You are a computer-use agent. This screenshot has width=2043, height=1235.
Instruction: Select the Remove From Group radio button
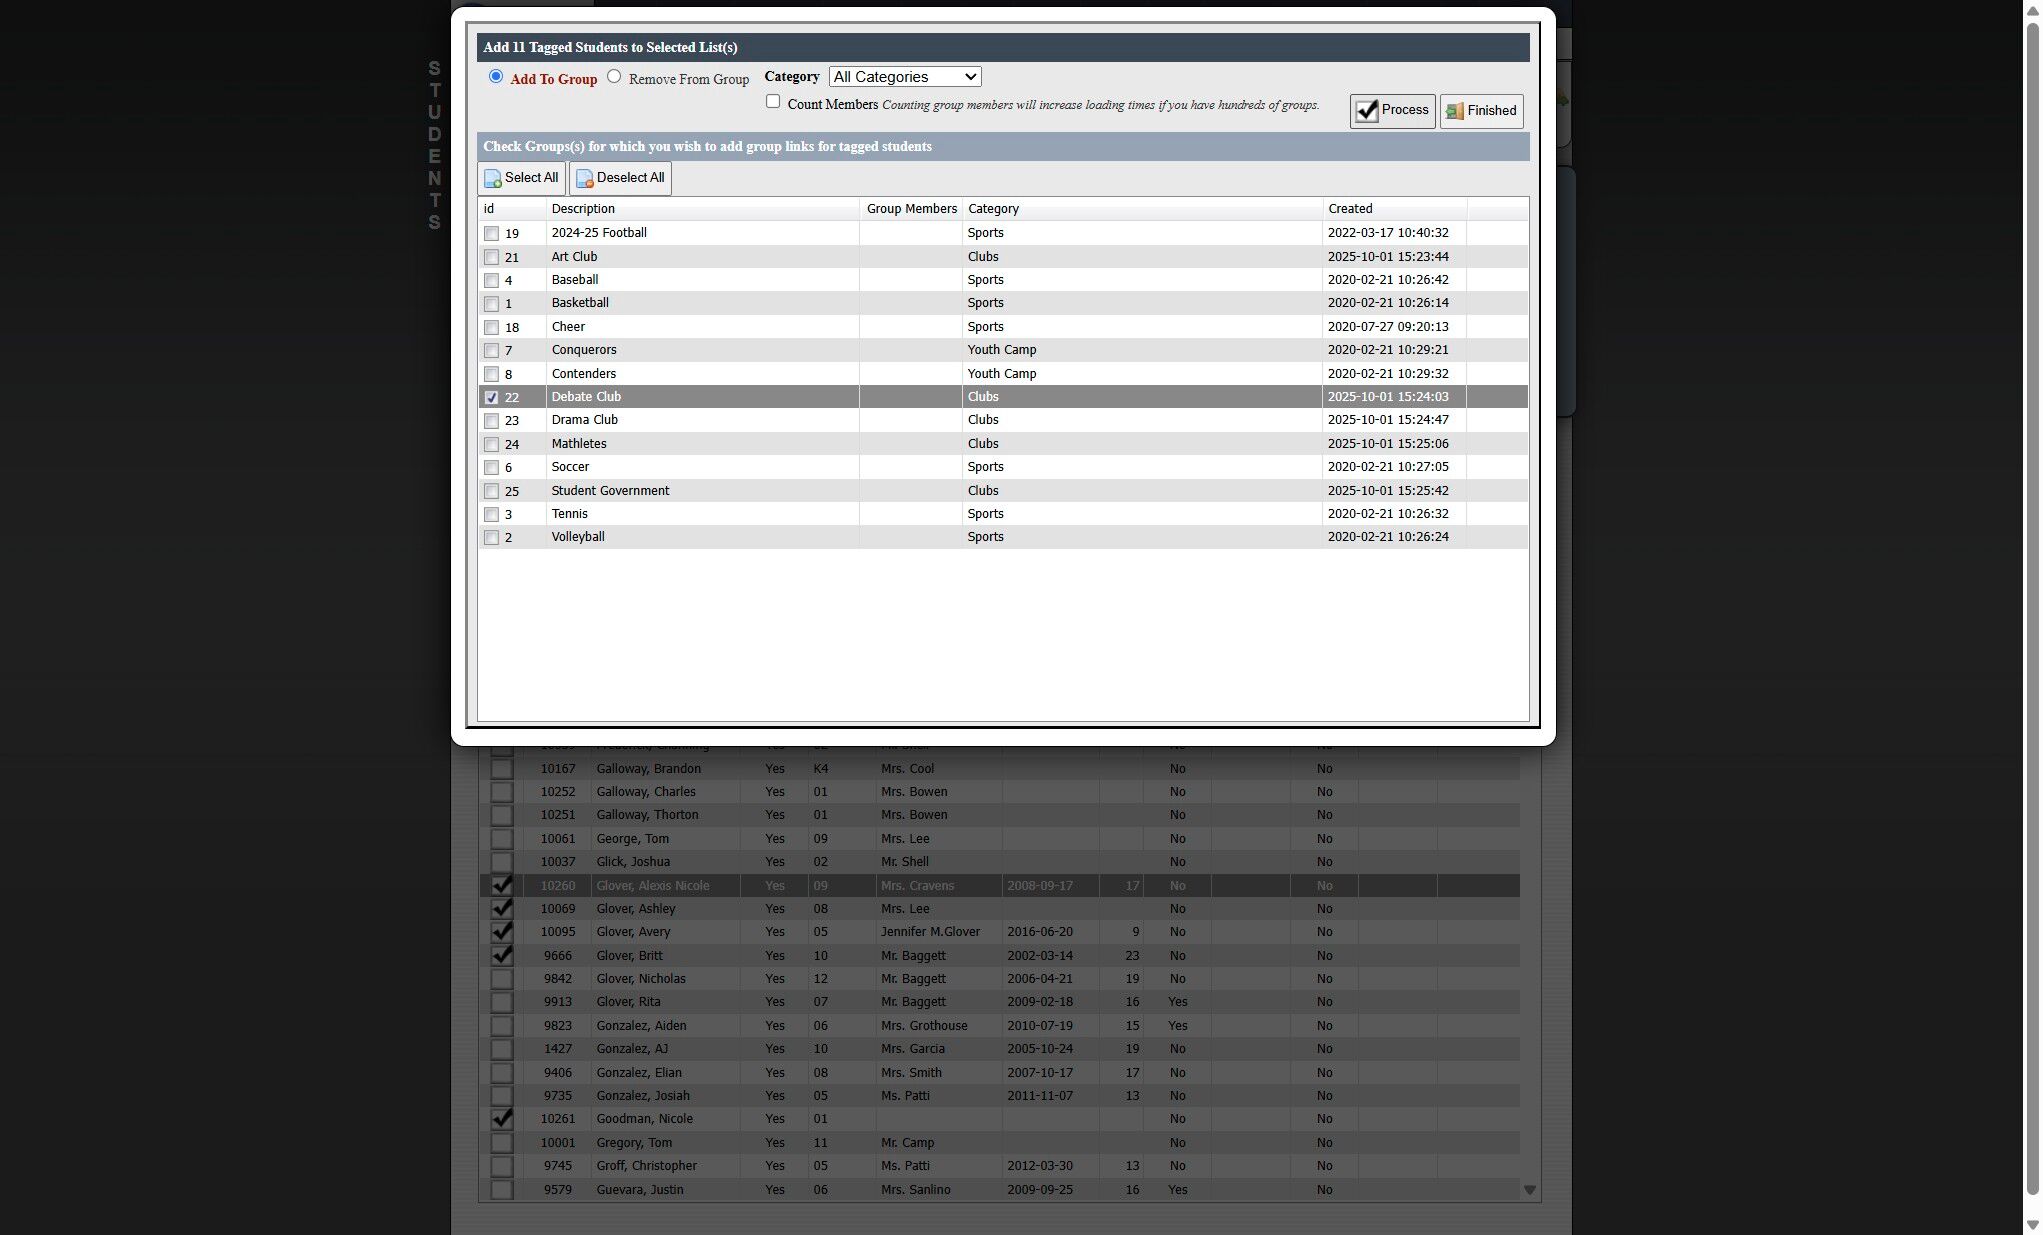click(614, 77)
